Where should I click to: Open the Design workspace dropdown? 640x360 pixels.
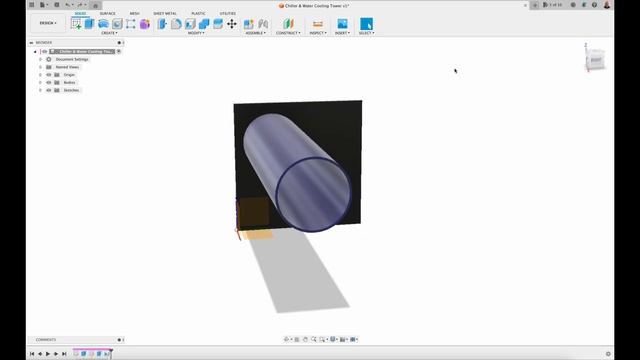tap(48, 23)
